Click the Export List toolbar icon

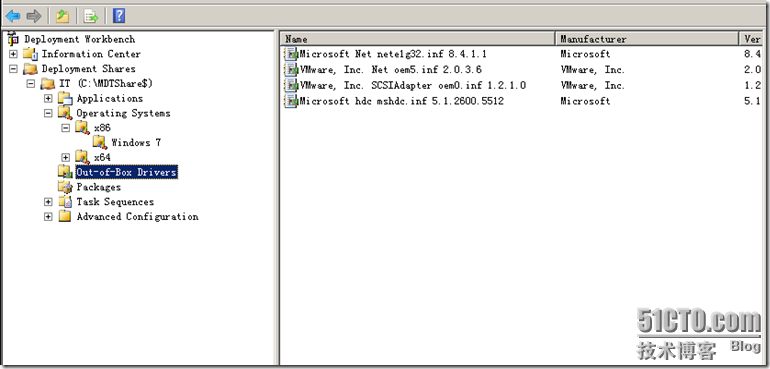(91, 16)
